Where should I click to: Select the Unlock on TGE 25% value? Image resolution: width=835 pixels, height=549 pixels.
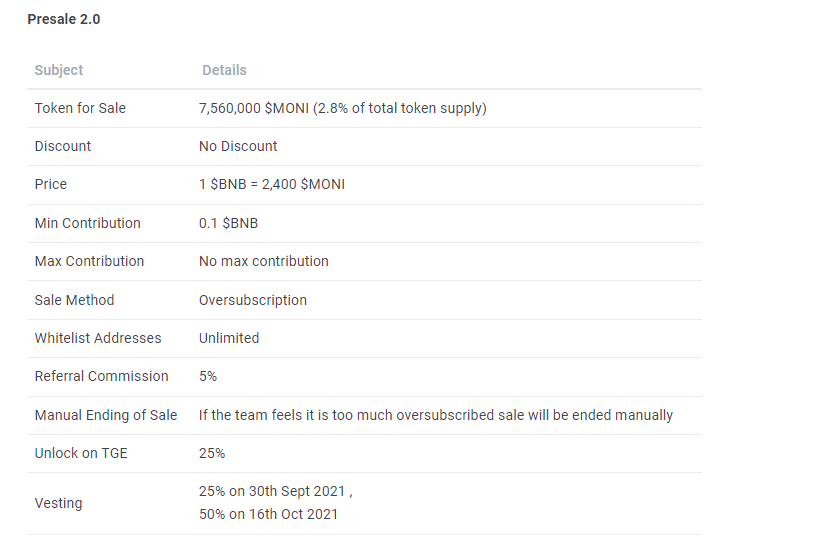212,454
